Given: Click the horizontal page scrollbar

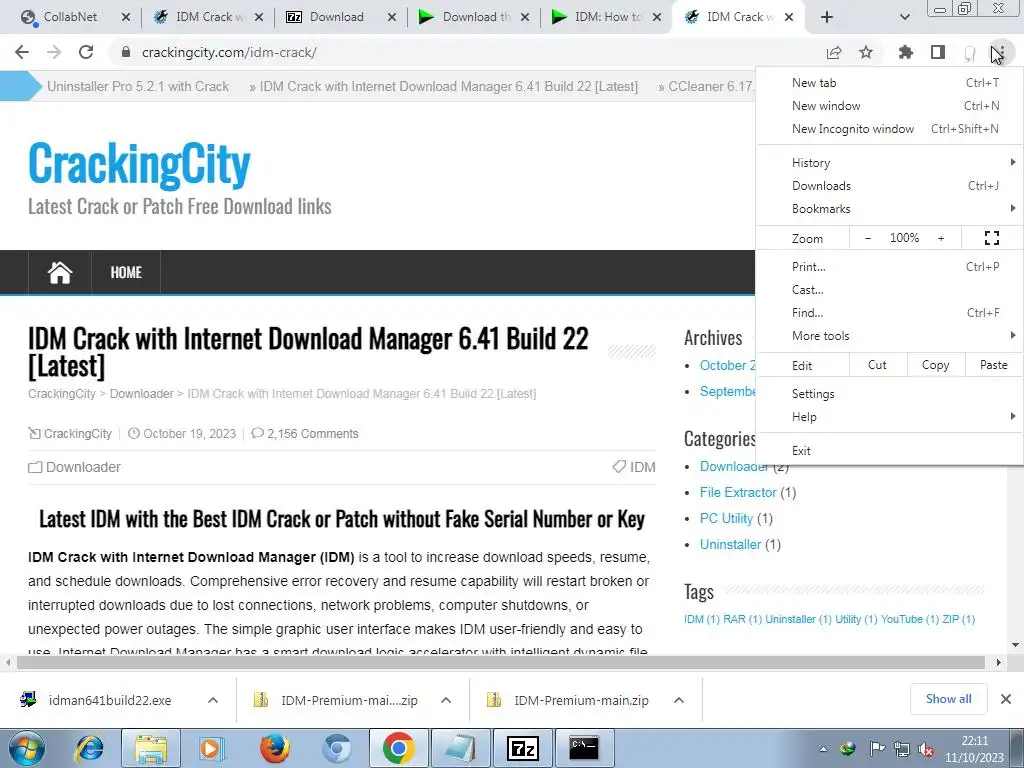Looking at the screenshot, I should [x=500, y=662].
